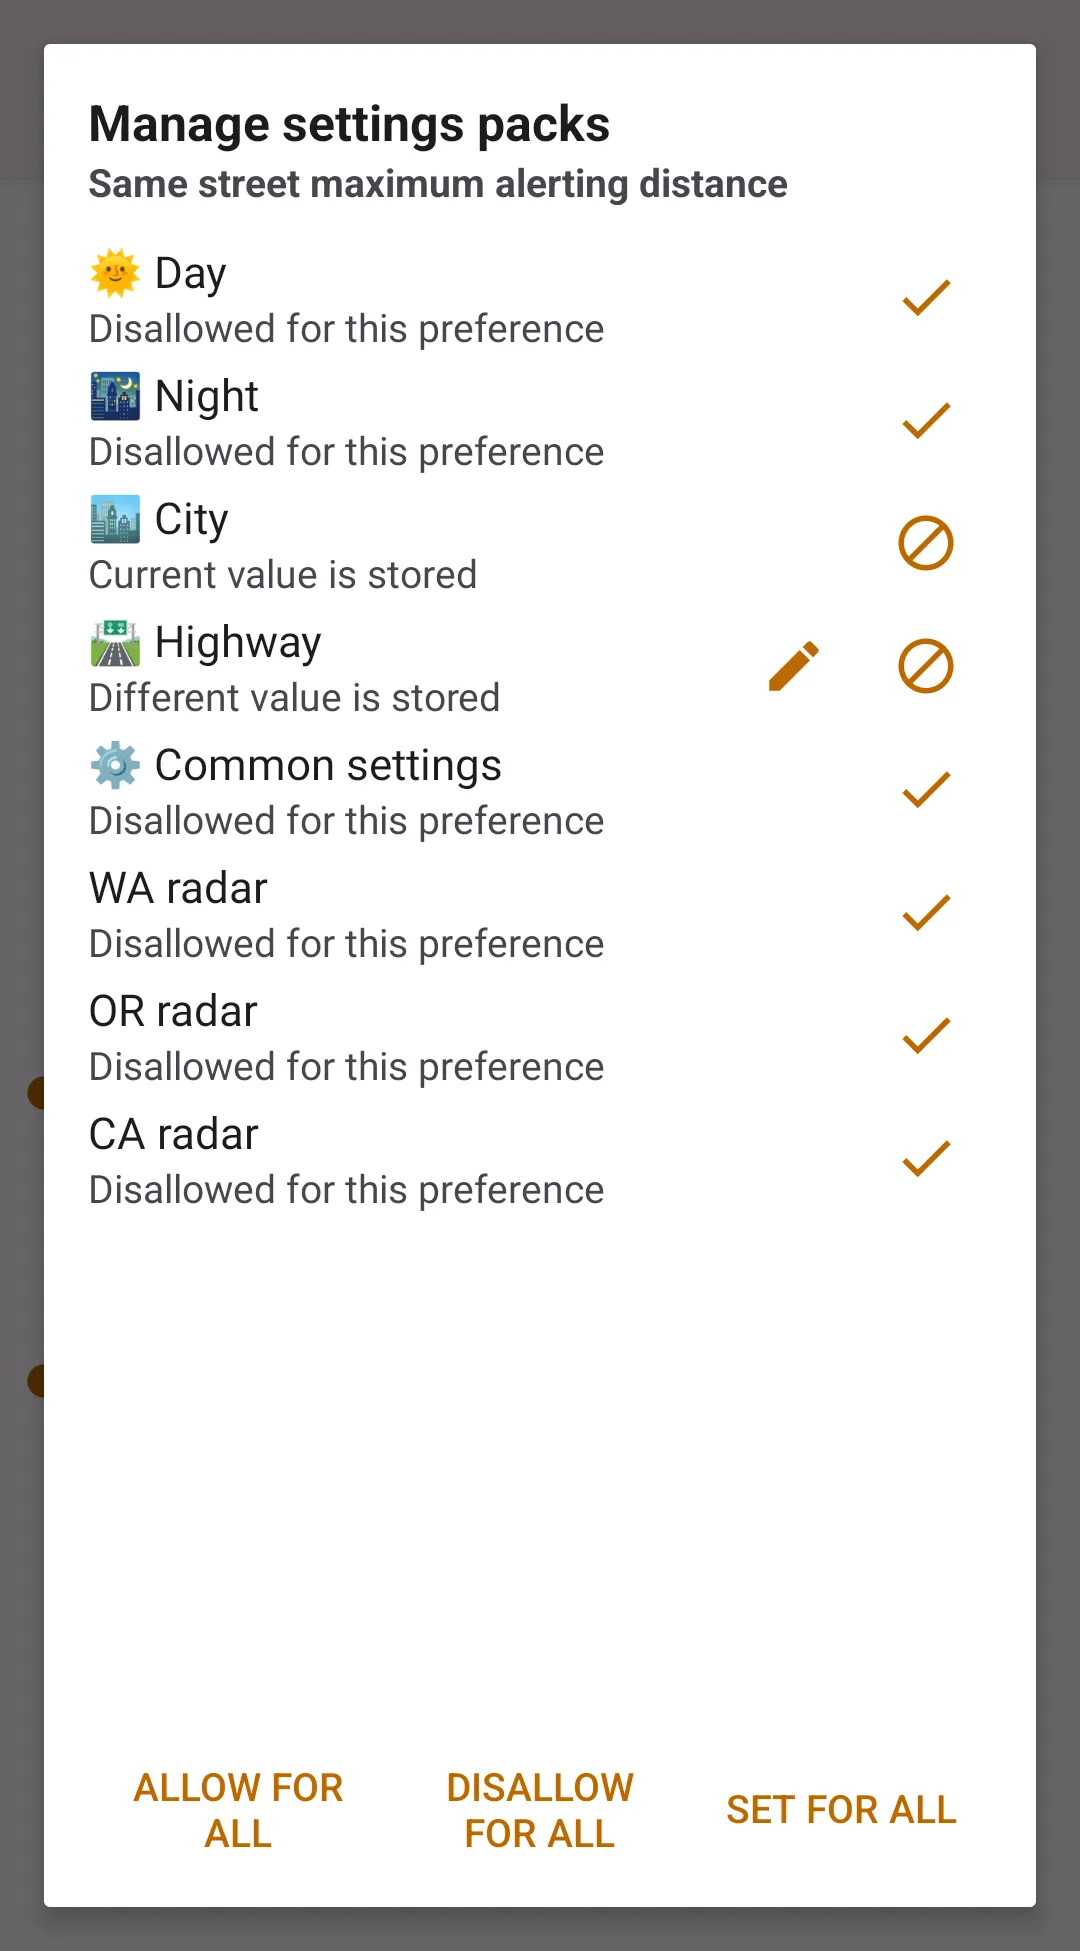Image resolution: width=1080 pixels, height=1951 pixels.
Task: Tap the Set For All button
Action: click(841, 1810)
